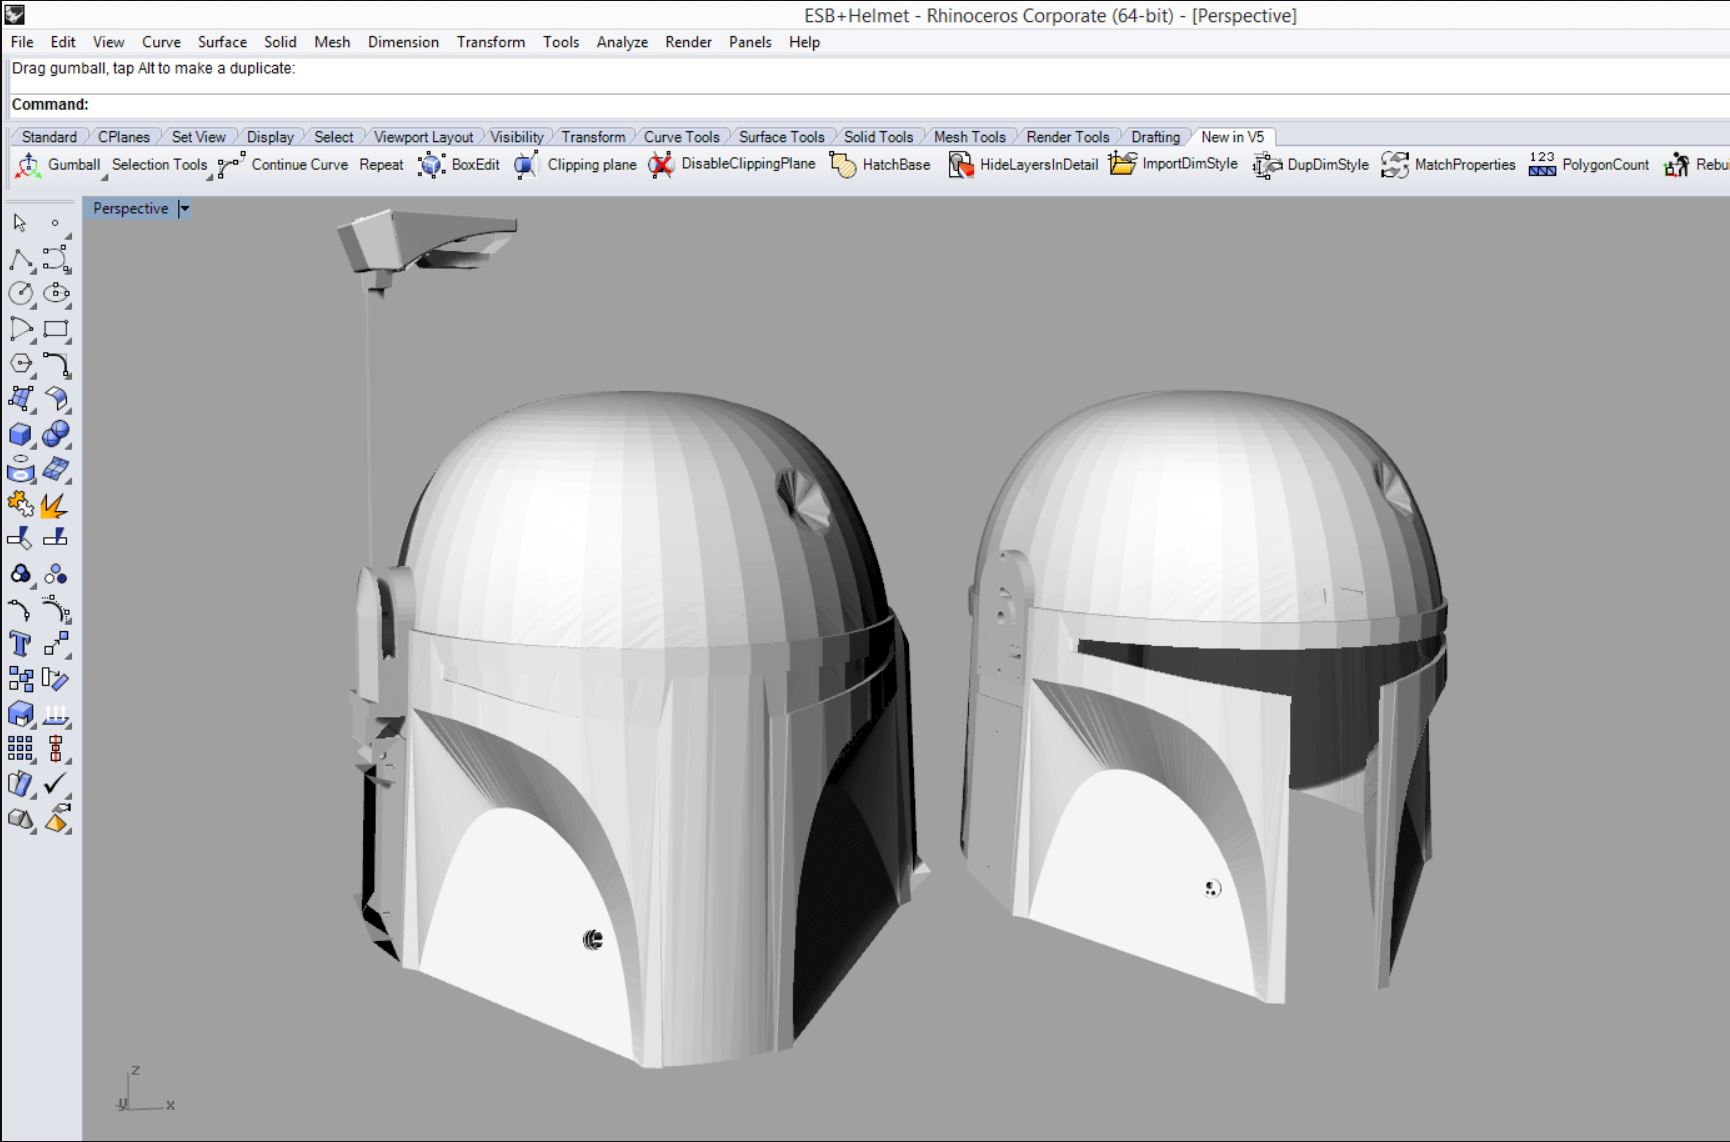
Task: Select the Copy objects tool
Action: pos(20,680)
